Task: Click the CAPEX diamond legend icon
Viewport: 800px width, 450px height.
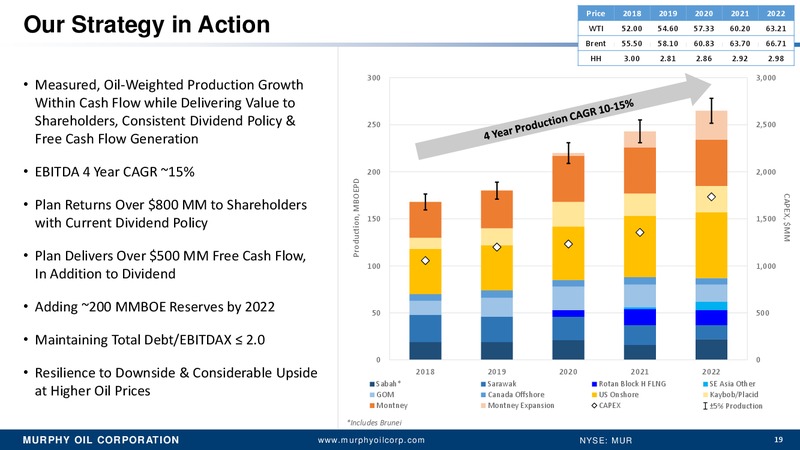Action: 594,406
